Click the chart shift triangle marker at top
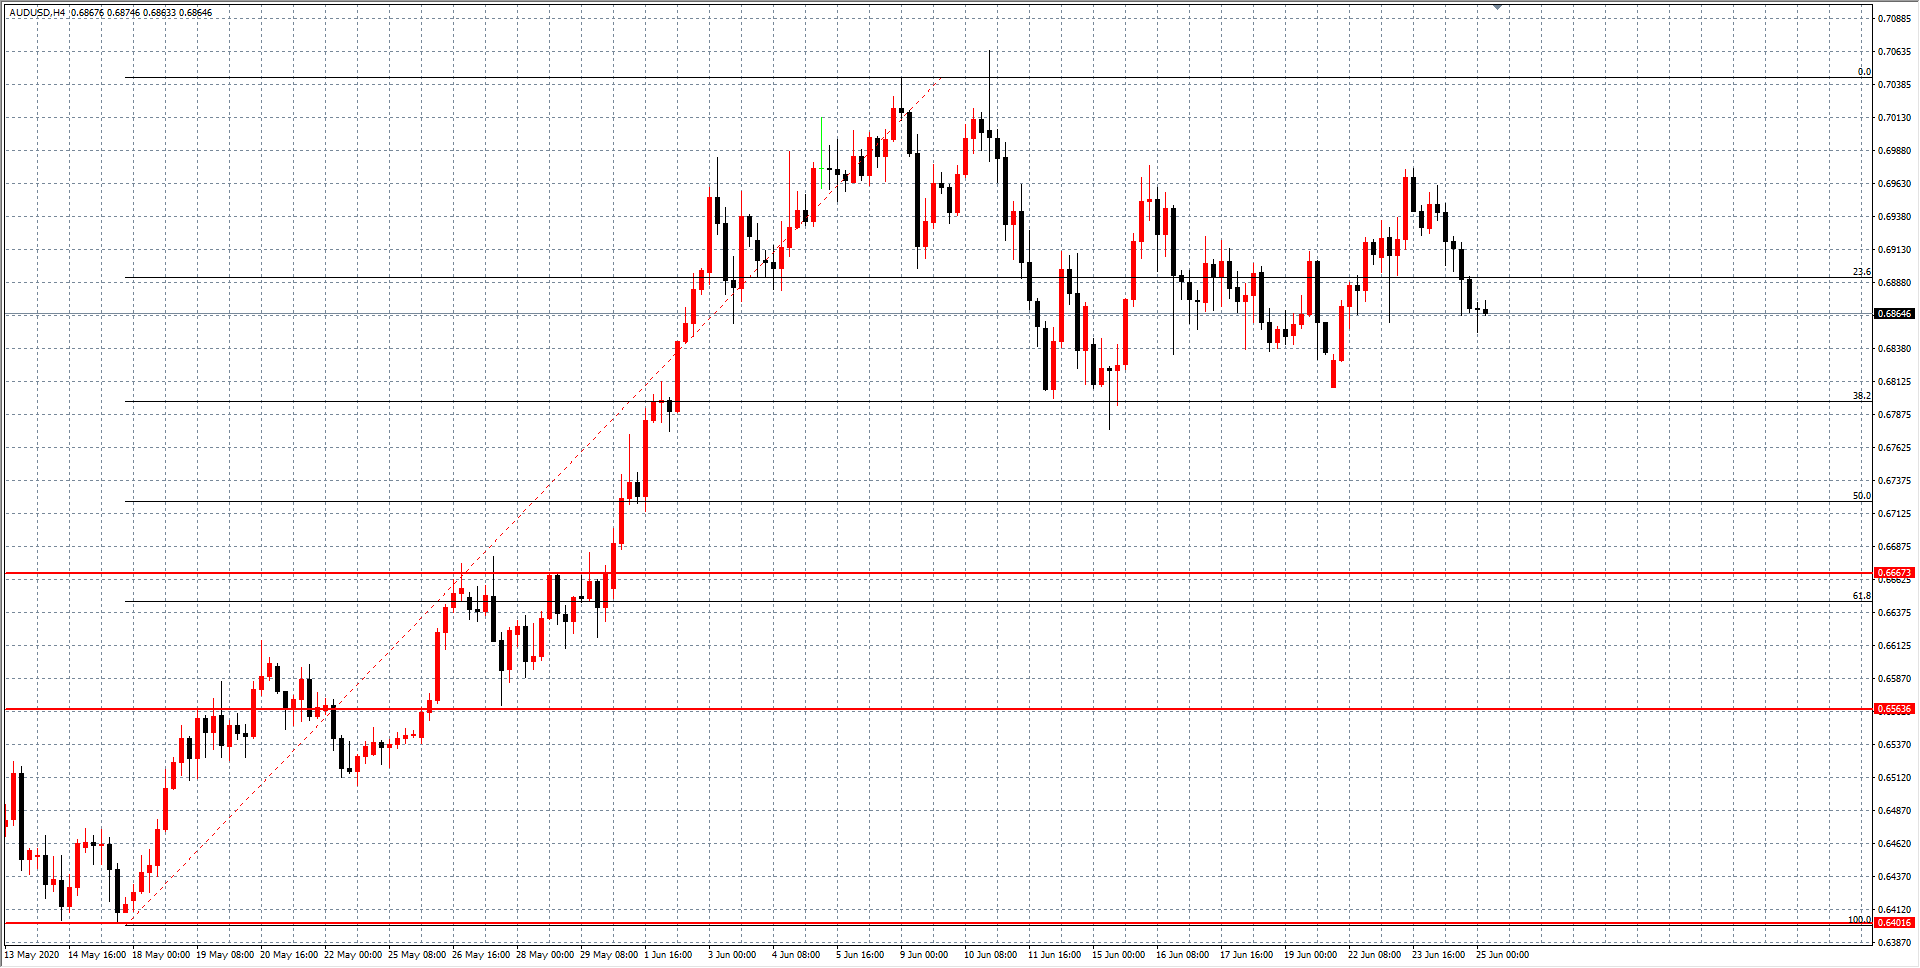The image size is (1920, 968). click(1497, 7)
